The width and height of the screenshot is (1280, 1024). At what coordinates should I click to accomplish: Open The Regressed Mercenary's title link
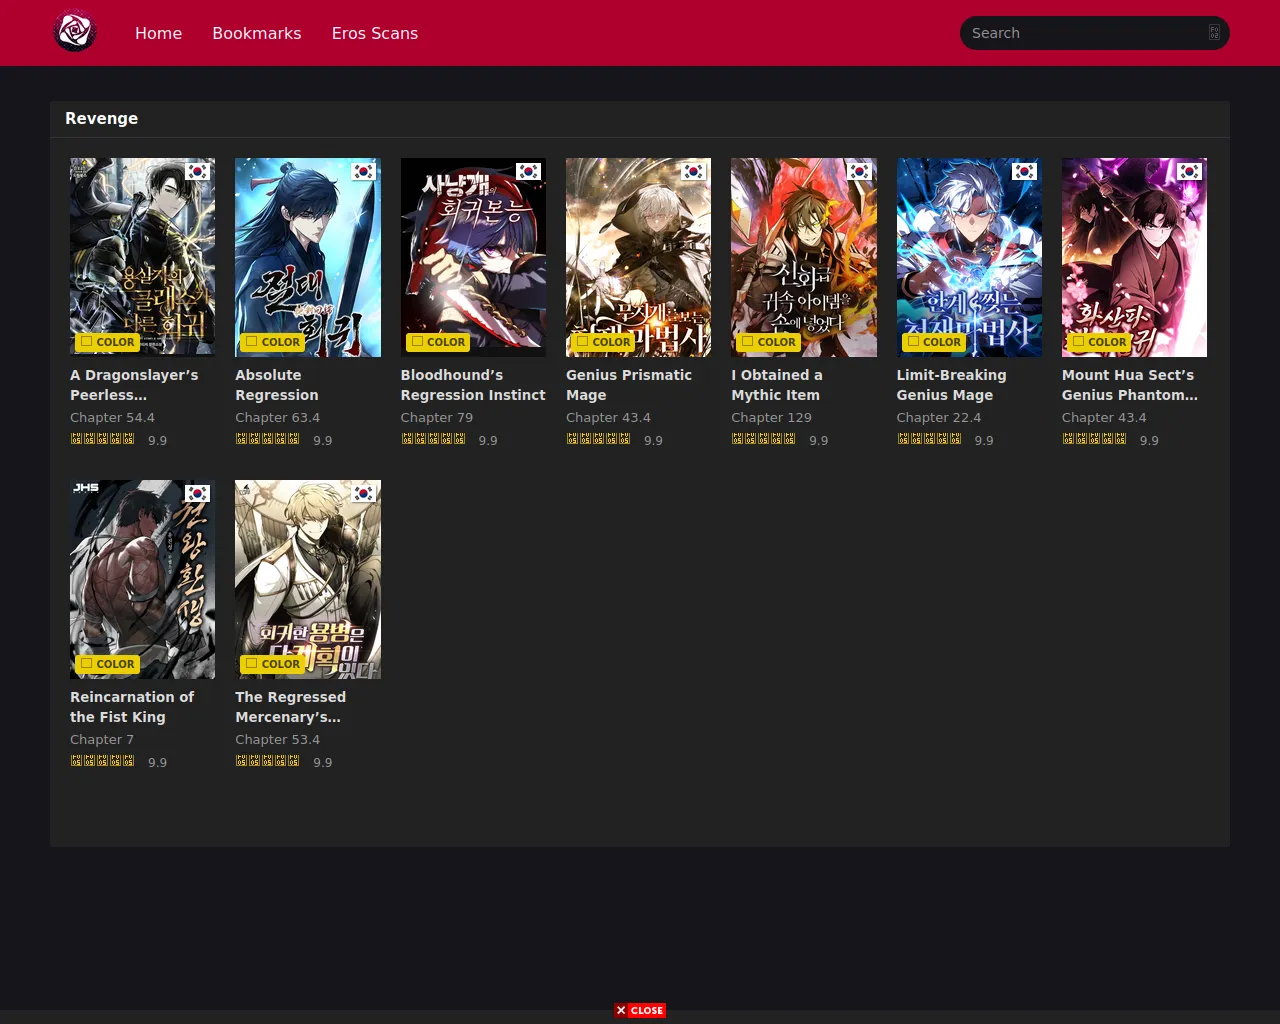pyautogui.click(x=290, y=707)
